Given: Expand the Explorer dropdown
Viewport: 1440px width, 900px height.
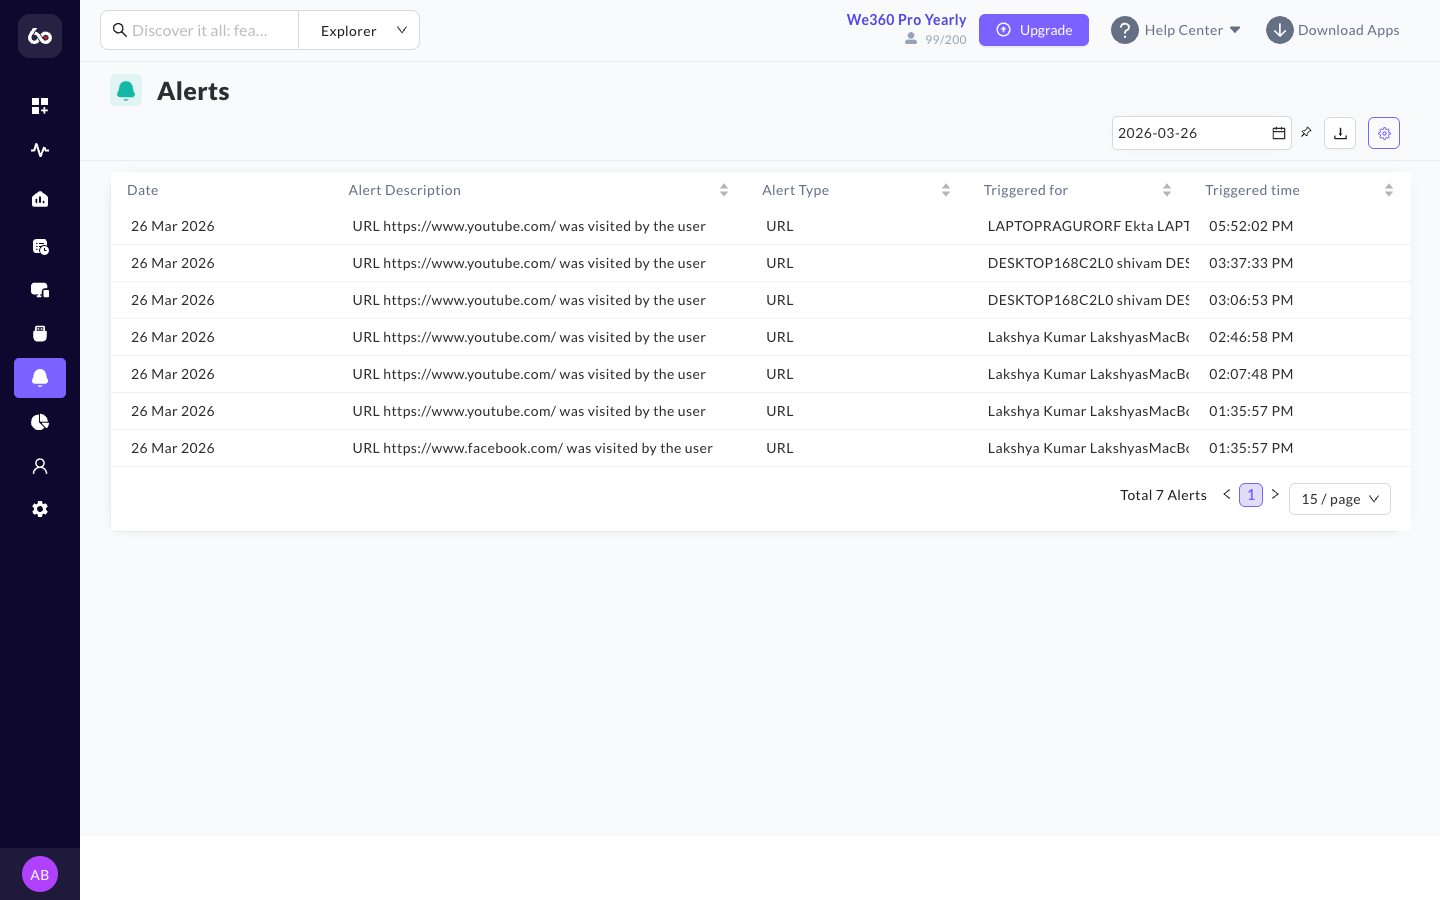Looking at the screenshot, I should click(359, 30).
